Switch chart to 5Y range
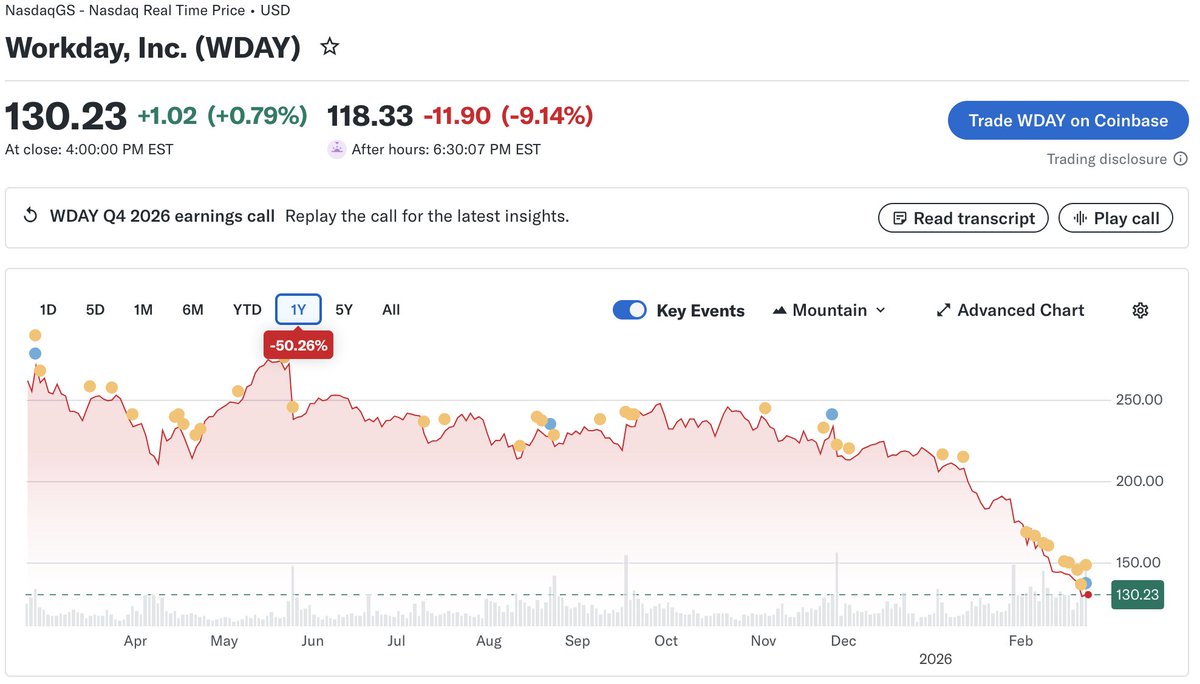This screenshot has width=1200, height=684. point(344,310)
